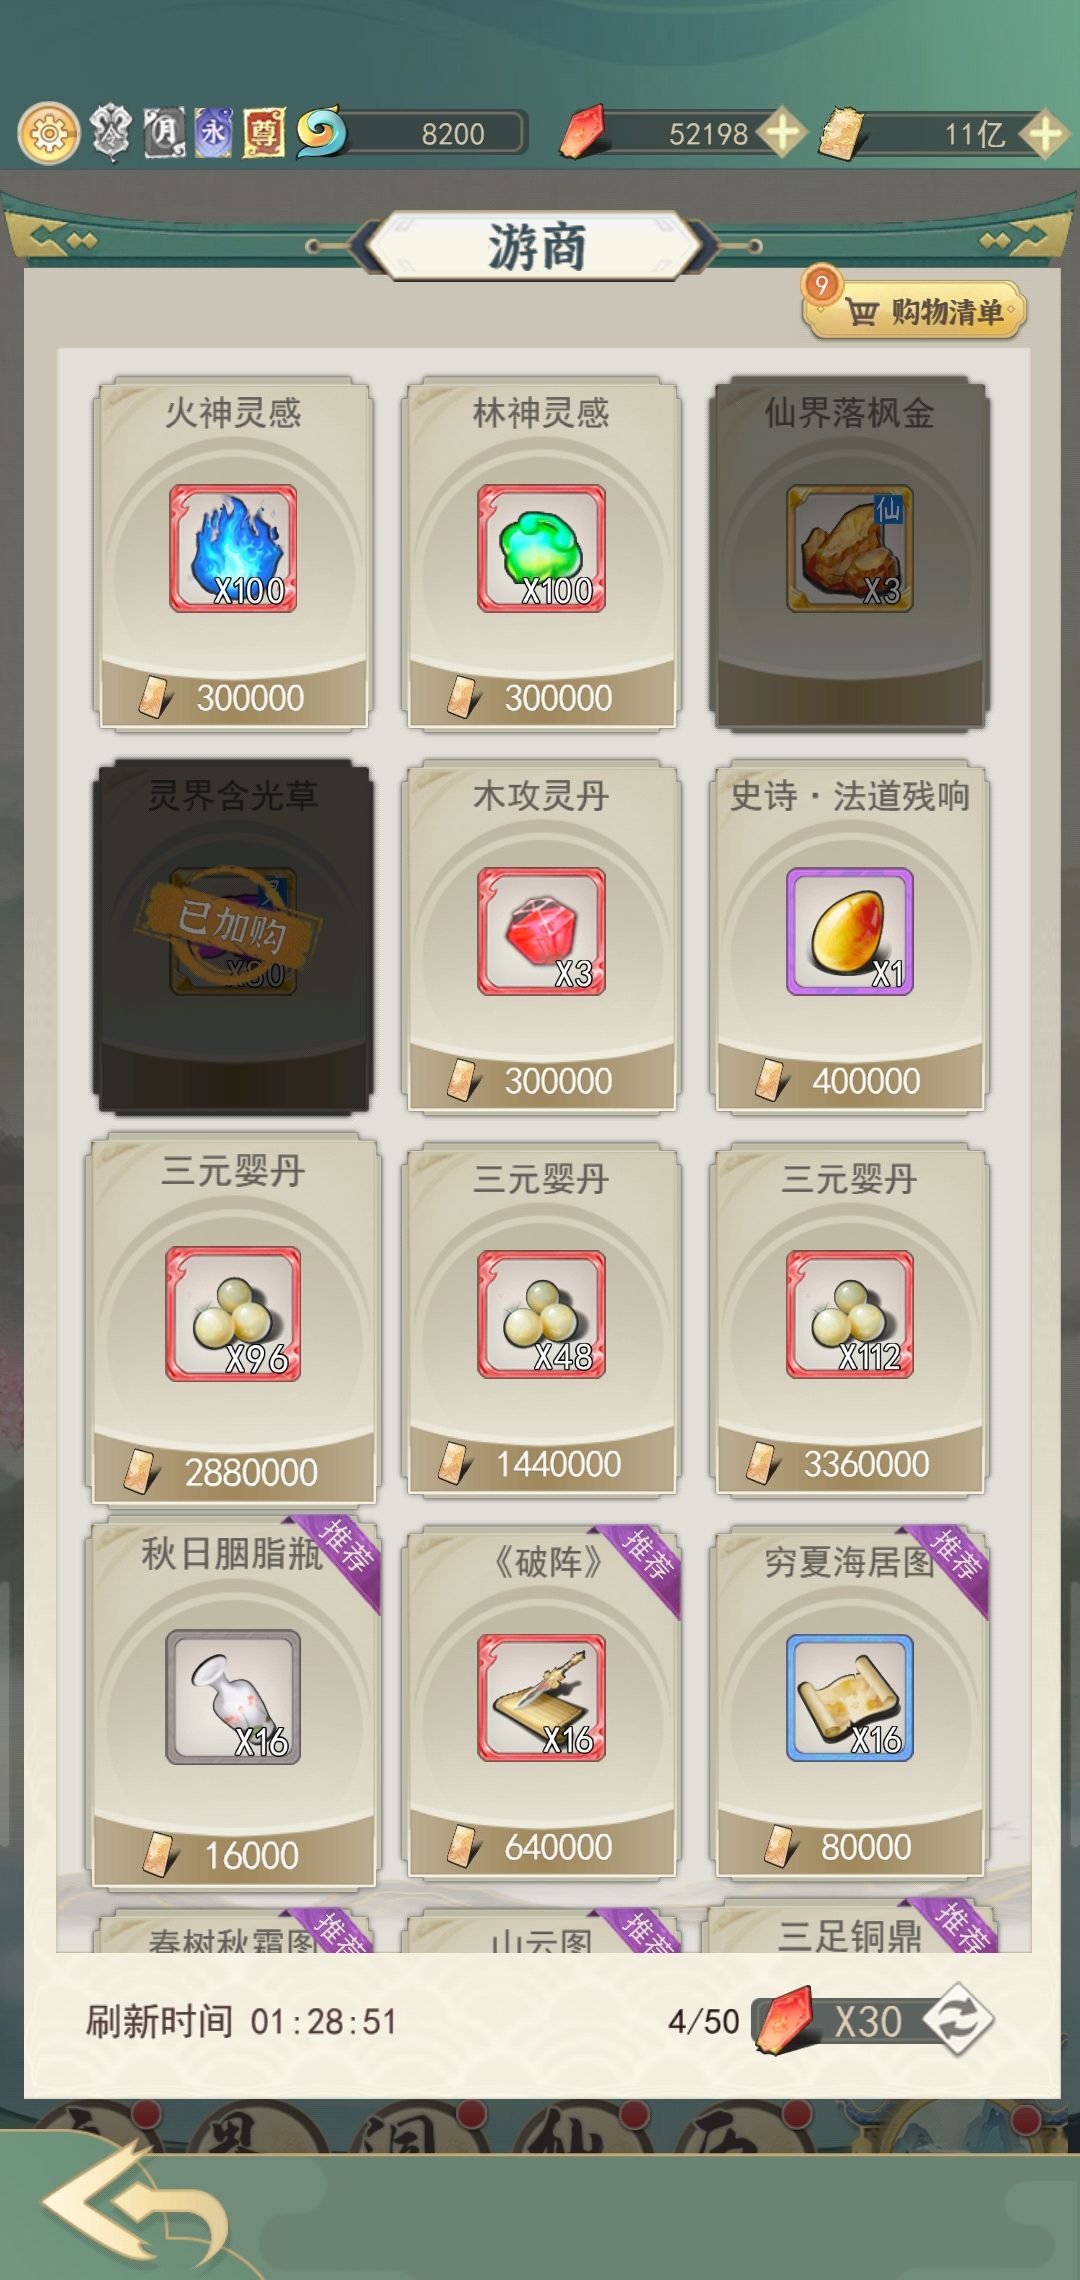Choose 木攻灵丹 priced 300000
The image size is (1080, 2280).
[541, 936]
